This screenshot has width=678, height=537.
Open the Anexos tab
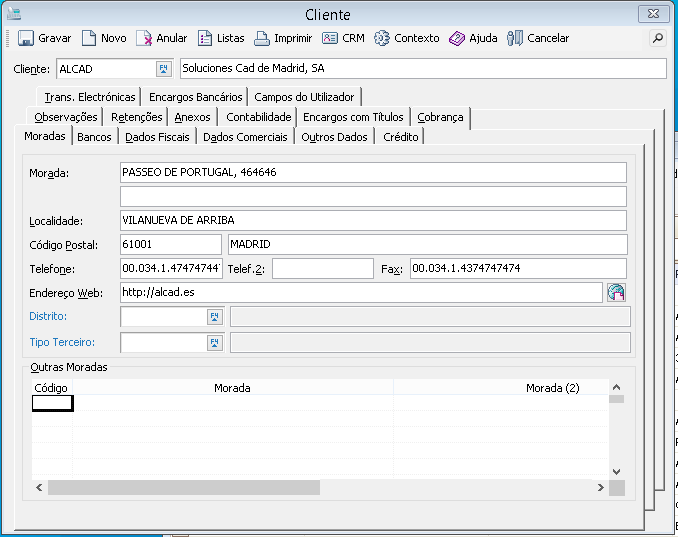[192, 117]
